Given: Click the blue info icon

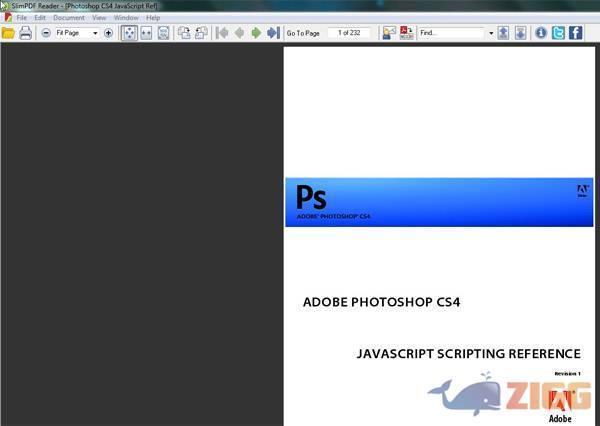Looking at the screenshot, I should point(541,33).
